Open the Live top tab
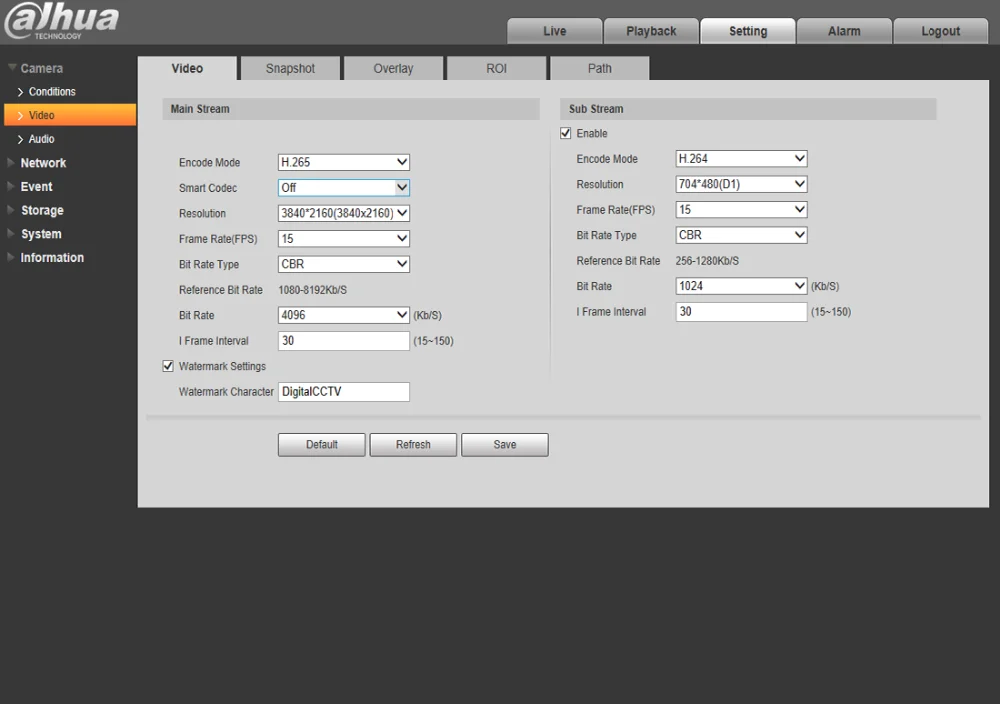This screenshot has width=1000, height=704. [554, 31]
